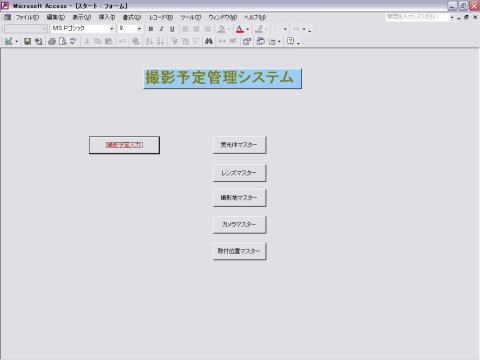Open the レコード(R) menu
The width and height of the screenshot is (480, 360).
[161, 17]
